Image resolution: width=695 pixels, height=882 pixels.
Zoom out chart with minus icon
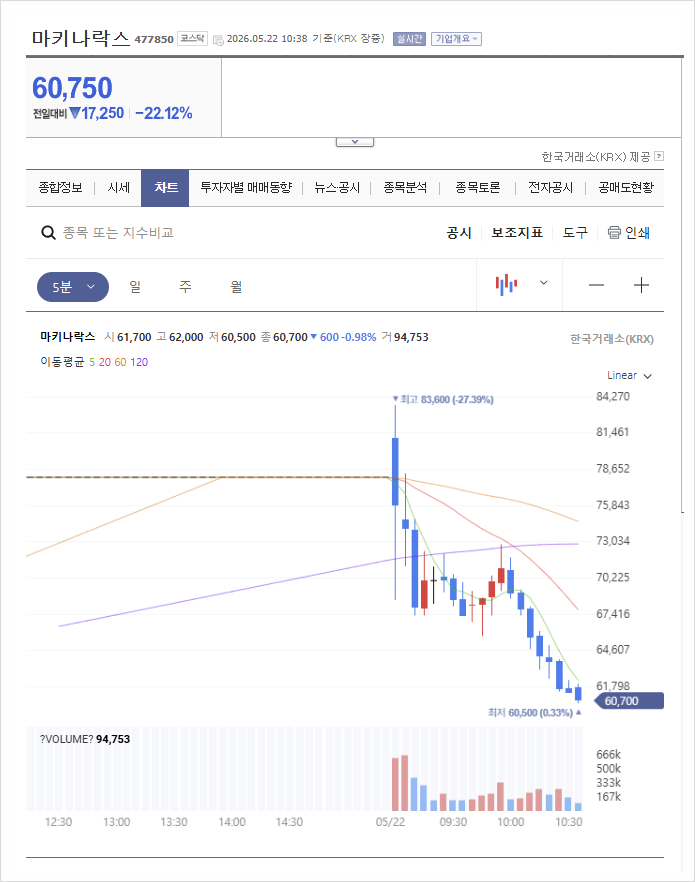[596, 285]
